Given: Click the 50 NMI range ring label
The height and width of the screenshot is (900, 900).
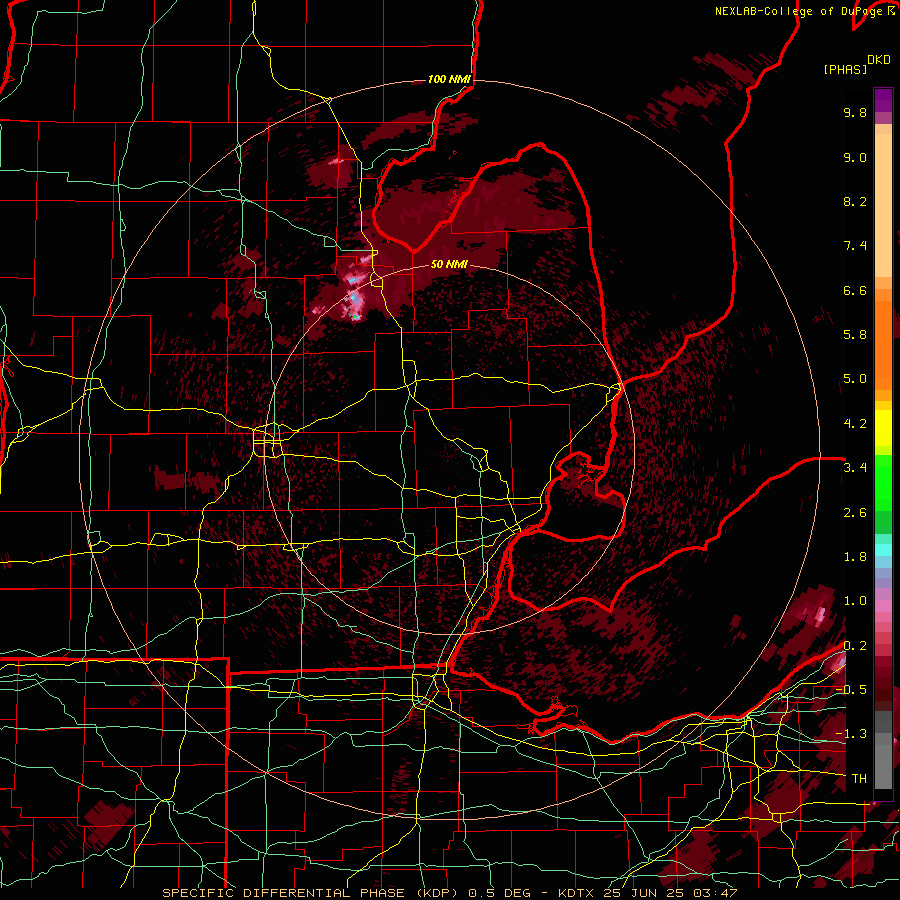Looking at the screenshot, I should [449, 265].
